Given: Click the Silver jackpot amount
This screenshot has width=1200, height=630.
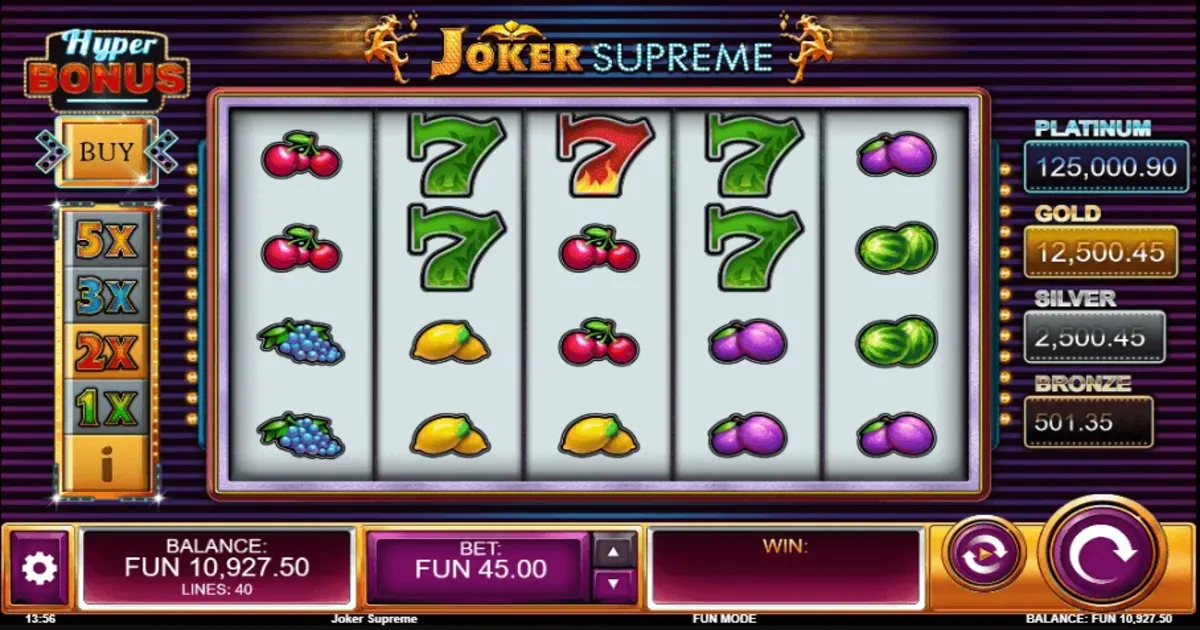Looking at the screenshot, I should (1094, 338).
